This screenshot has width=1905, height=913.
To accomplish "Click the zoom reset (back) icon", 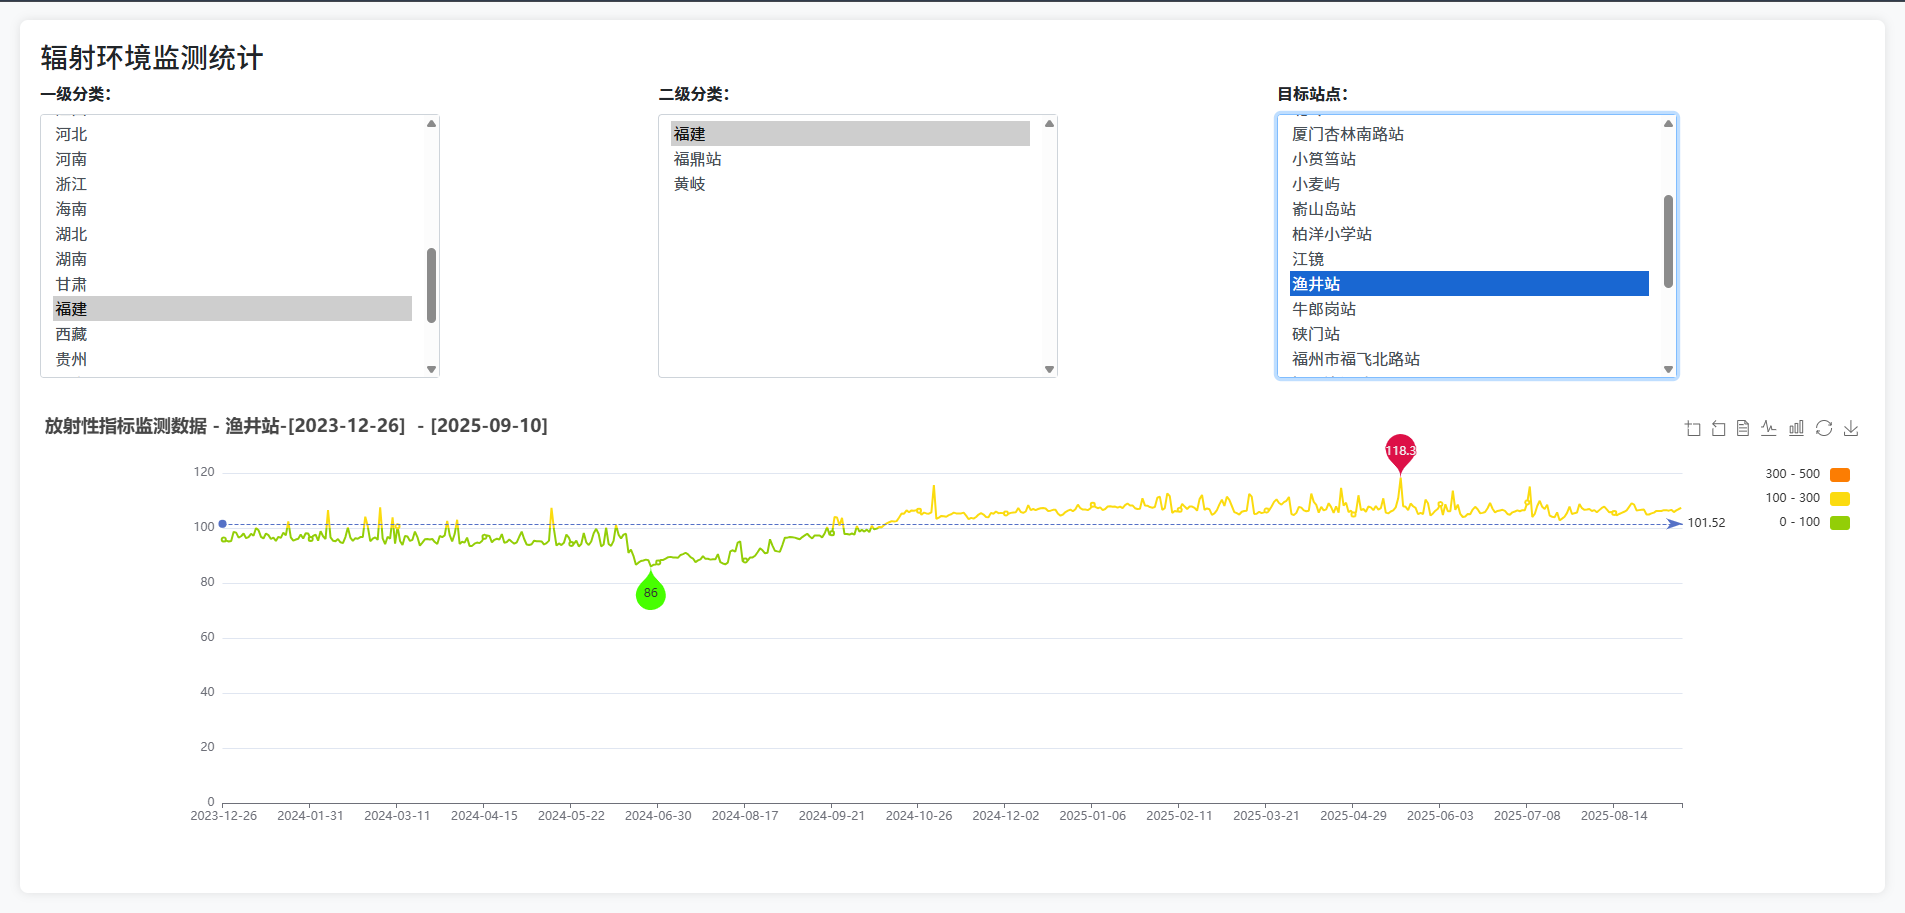I will [x=1718, y=428].
